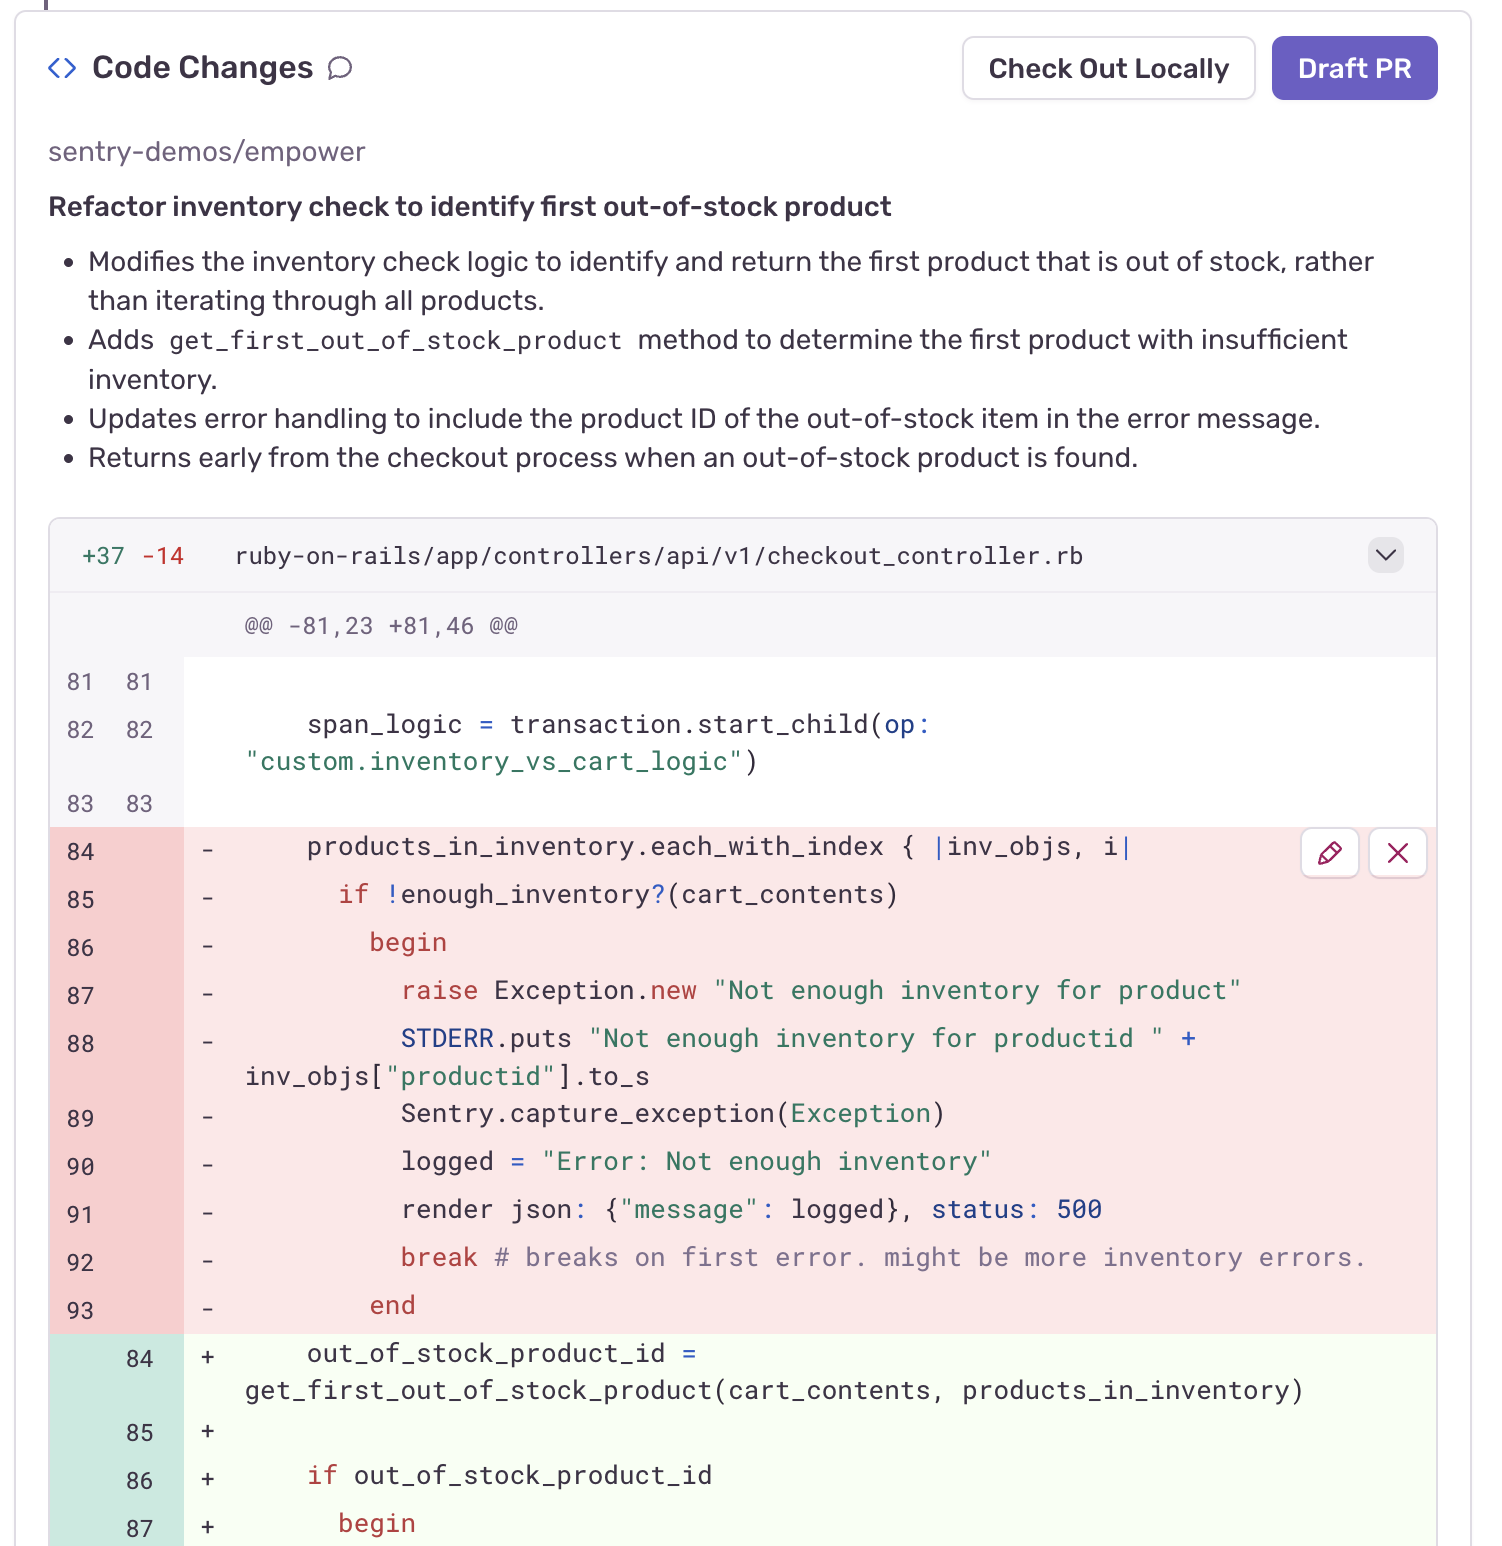The height and width of the screenshot is (1546, 1502).
Task: Open the sentry-demos/empower repository link
Action: [206, 152]
